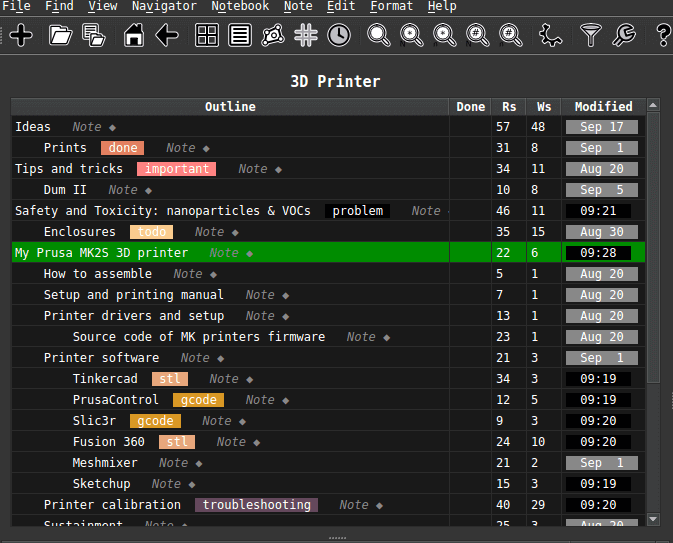673x543 pixels.
Task: Click the plus icon to create new
Action: 21,35
